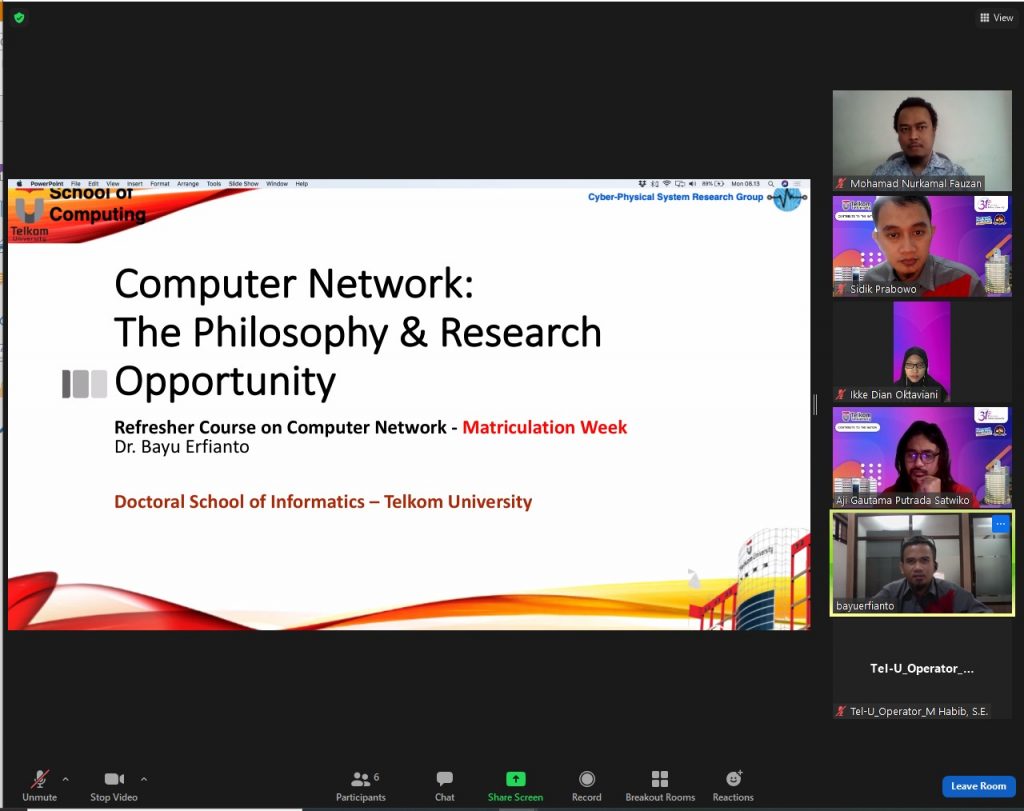
Task: Start recording with the Record button
Action: (586, 786)
